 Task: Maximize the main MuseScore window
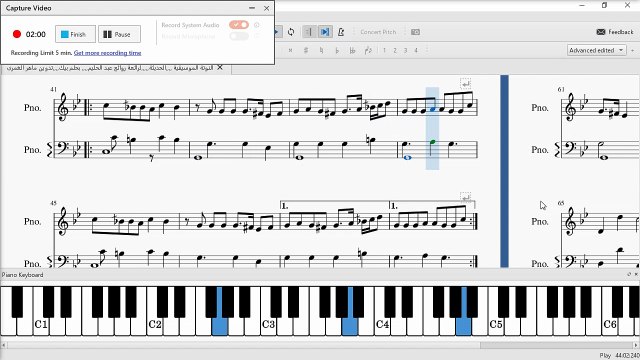click(604, 5)
